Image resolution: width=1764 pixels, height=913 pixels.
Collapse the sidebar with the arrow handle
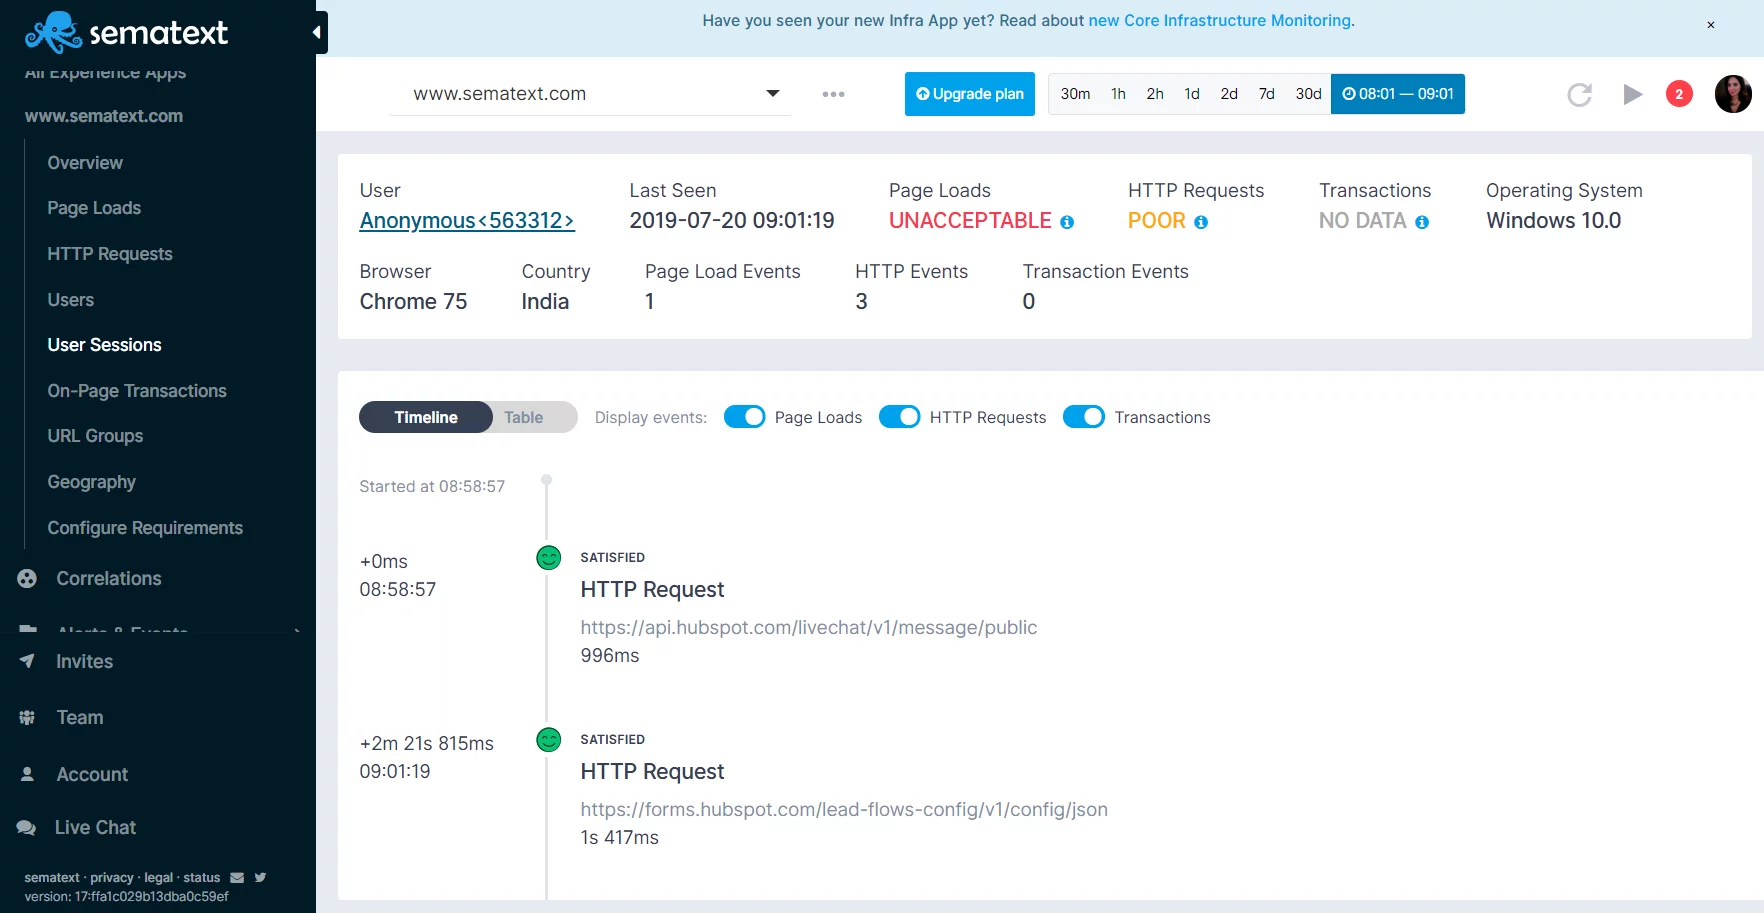pyautogui.click(x=318, y=33)
